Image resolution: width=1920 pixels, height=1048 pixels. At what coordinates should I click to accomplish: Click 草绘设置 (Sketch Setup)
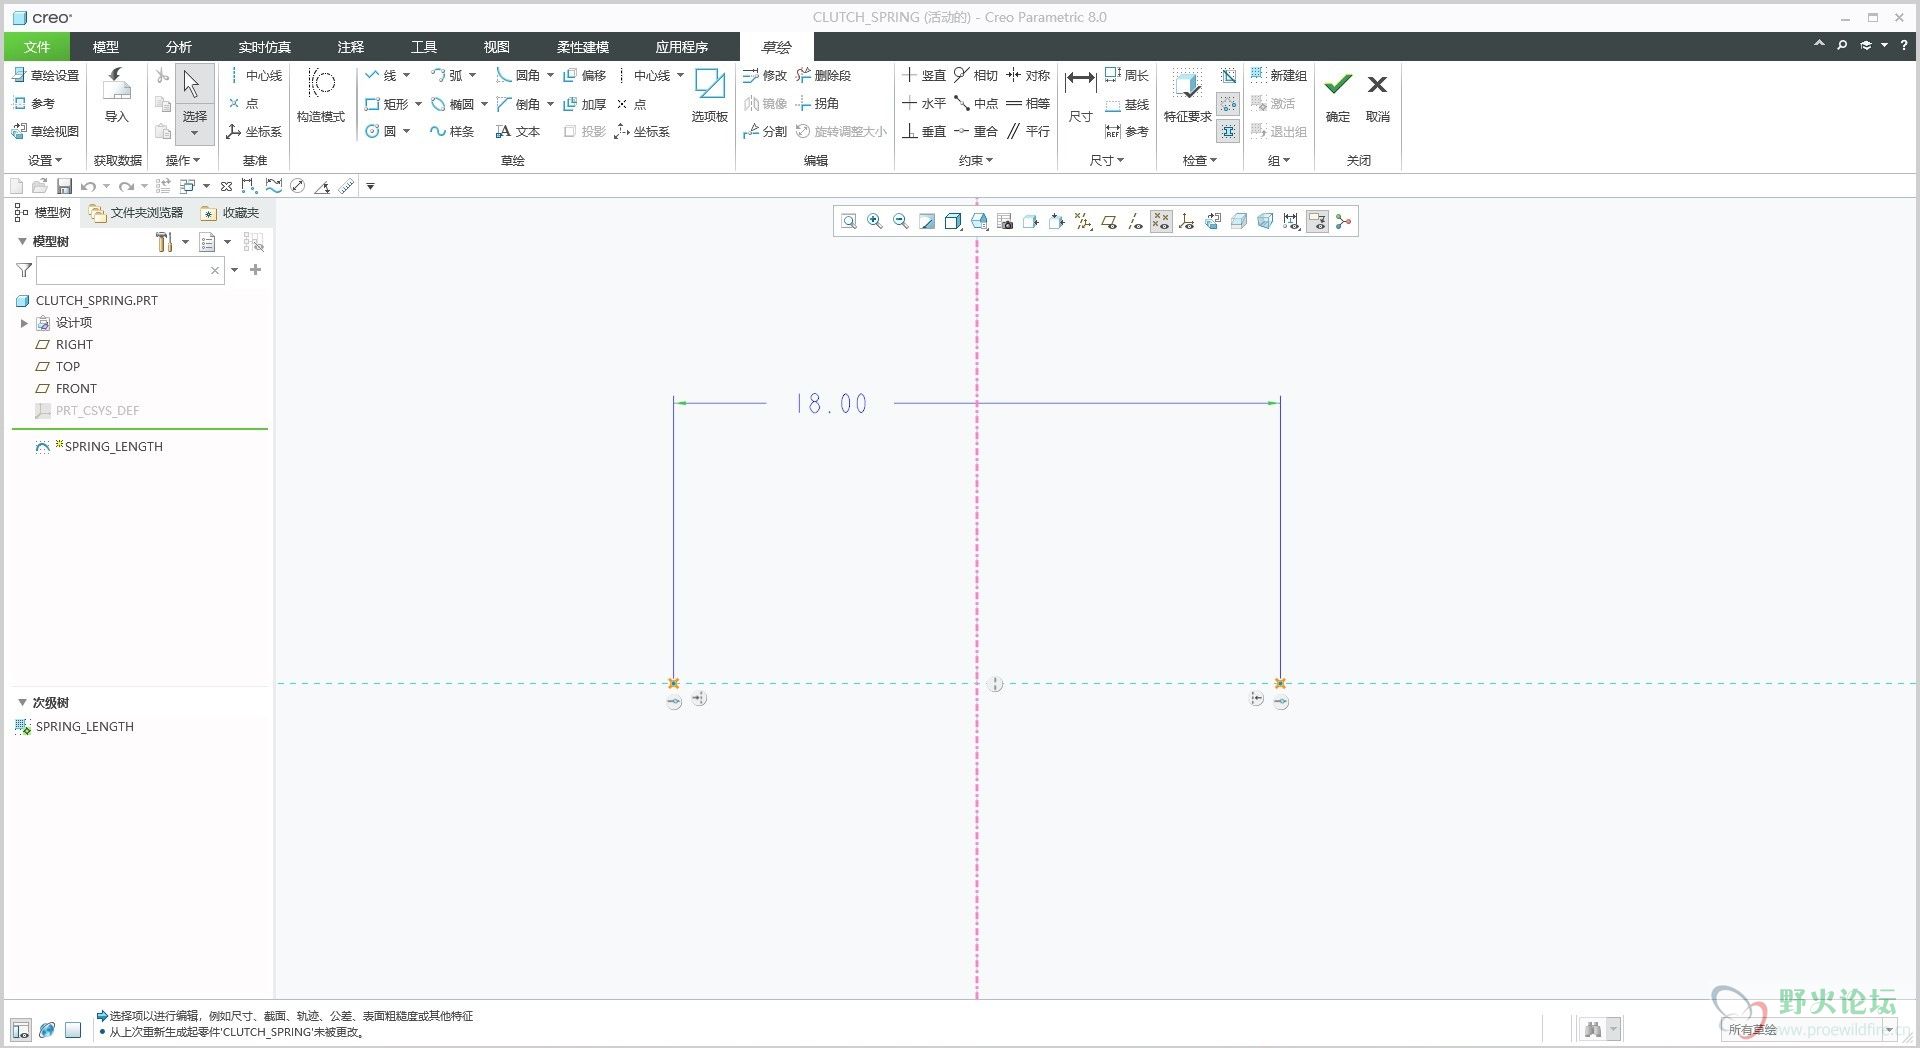(x=45, y=75)
